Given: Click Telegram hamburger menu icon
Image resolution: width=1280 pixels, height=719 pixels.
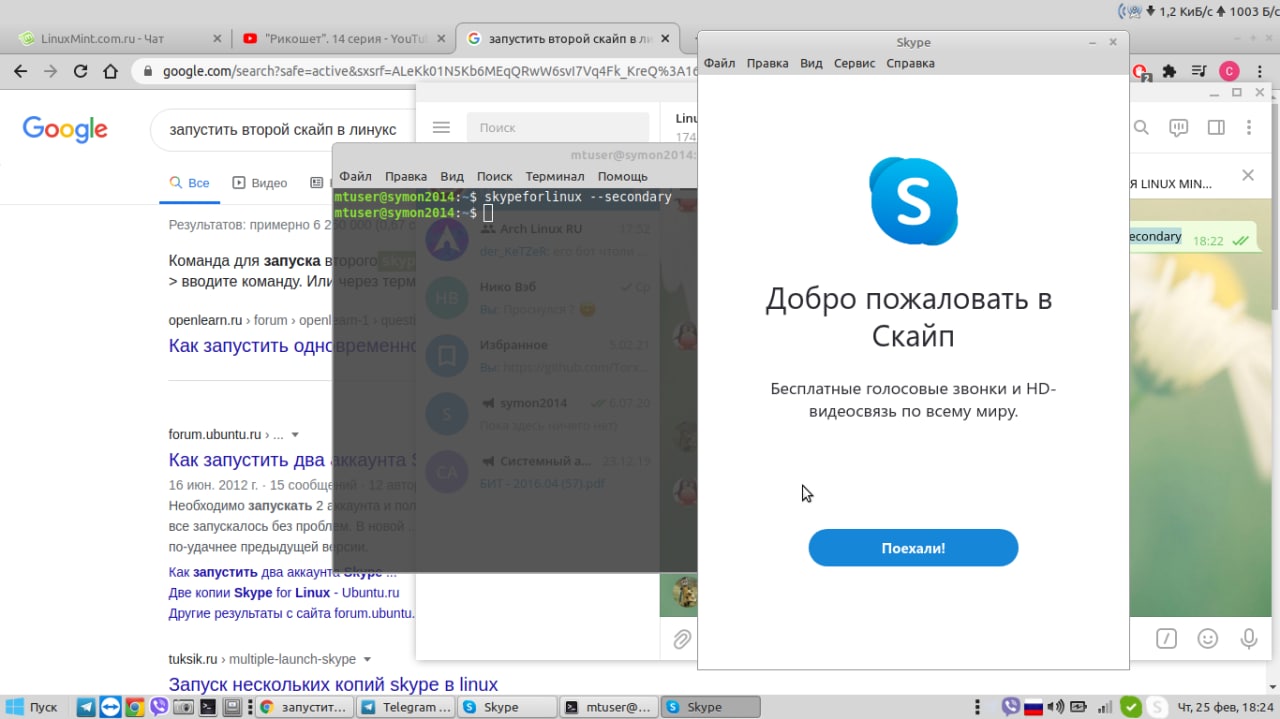Looking at the screenshot, I should point(441,128).
